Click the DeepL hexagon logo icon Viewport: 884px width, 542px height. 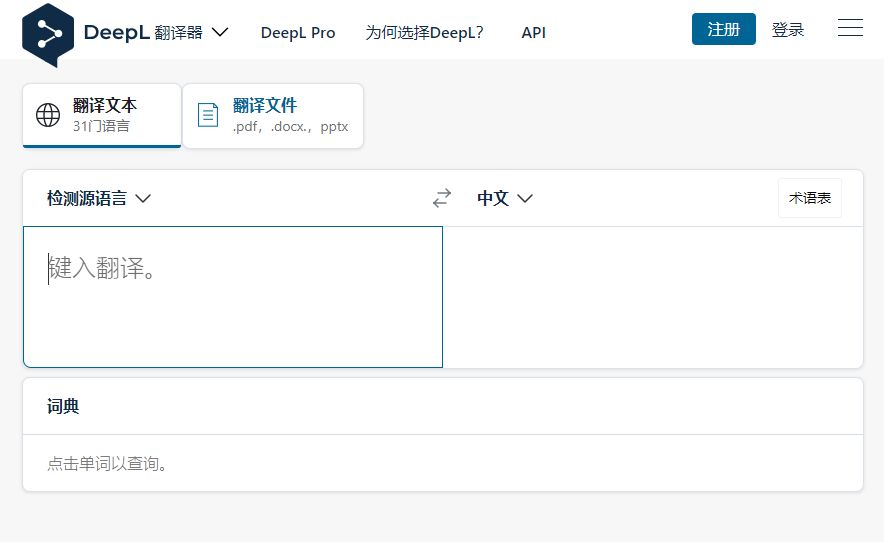pyautogui.click(x=48, y=35)
